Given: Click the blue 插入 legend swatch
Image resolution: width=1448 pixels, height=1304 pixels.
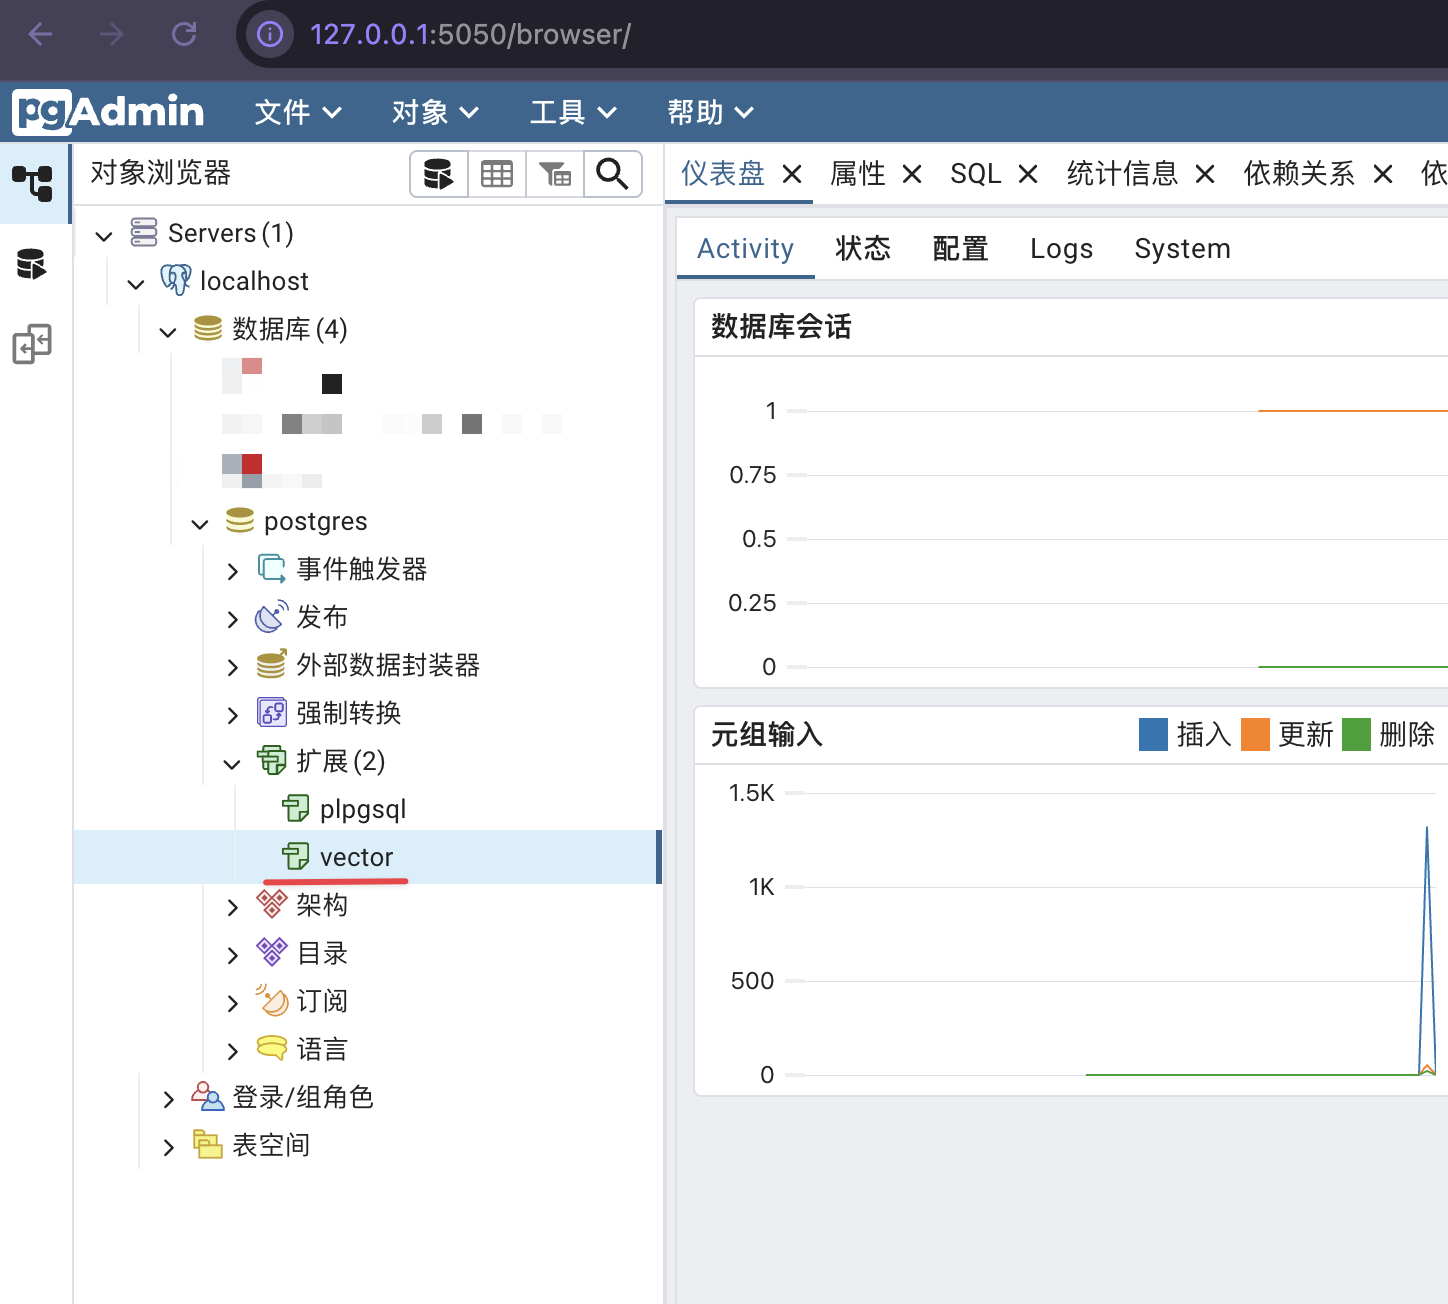Looking at the screenshot, I should tap(1154, 735).
